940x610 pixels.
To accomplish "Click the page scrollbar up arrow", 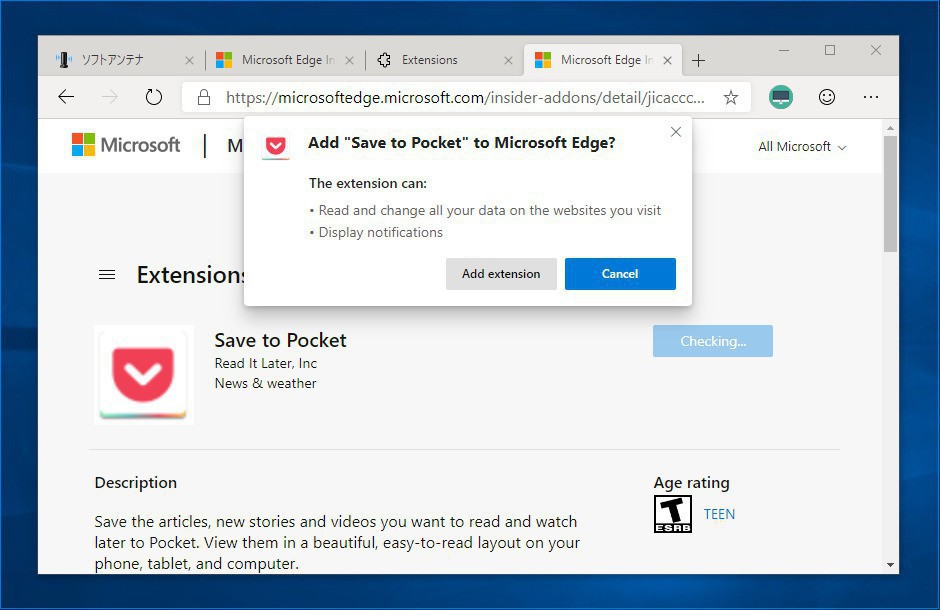I will click(890, 128).
